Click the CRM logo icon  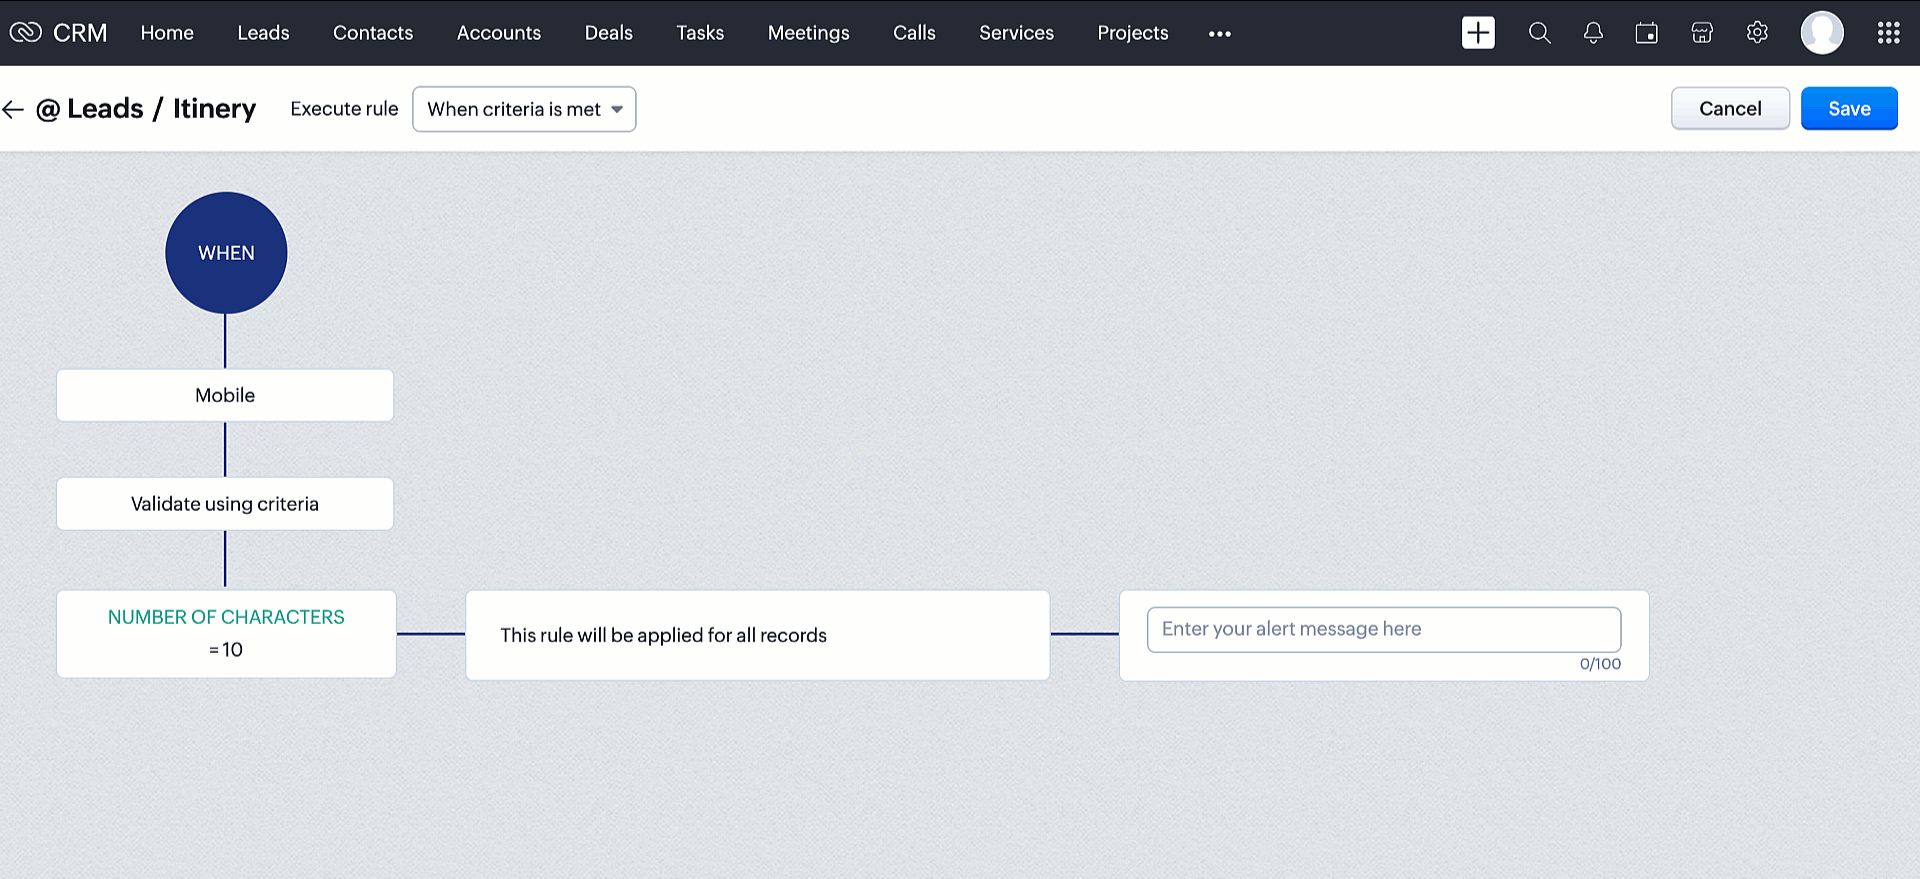[26, 33]
